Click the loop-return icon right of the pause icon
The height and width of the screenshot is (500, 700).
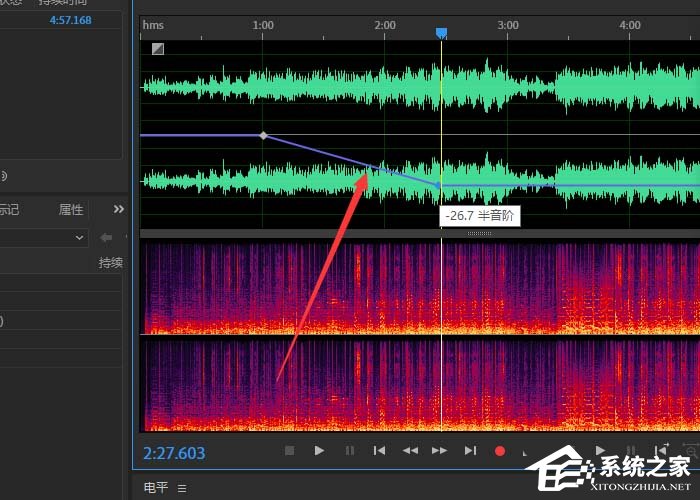pos(660,450)
